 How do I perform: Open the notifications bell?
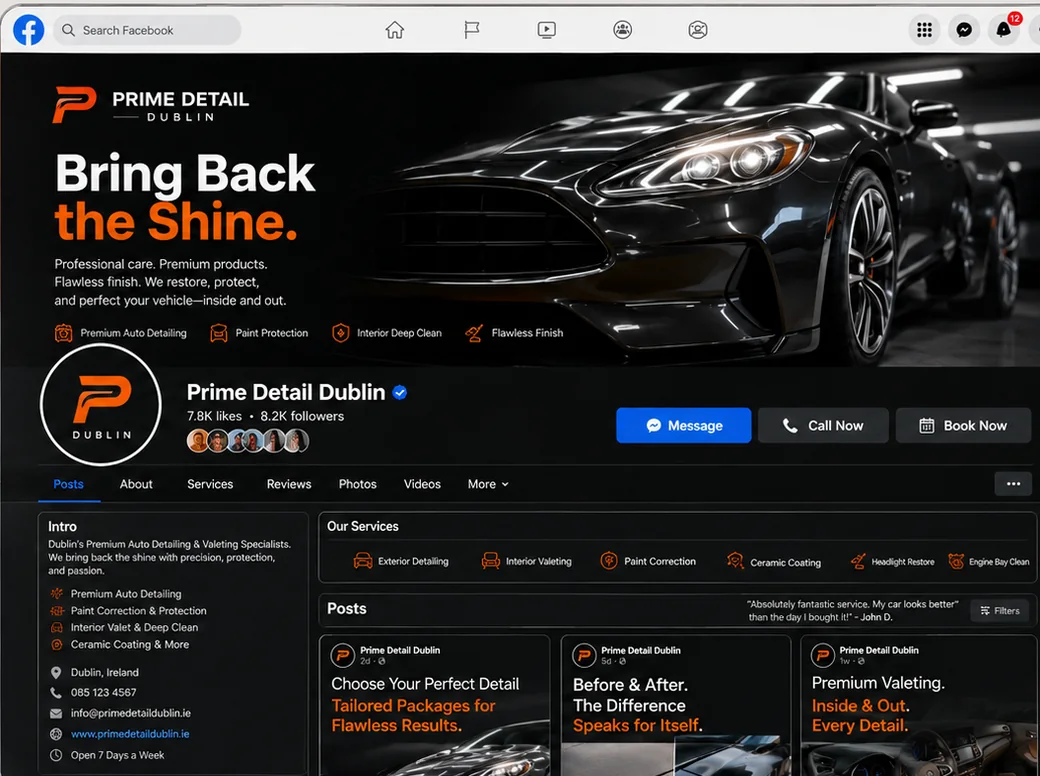pos(1004,30)
